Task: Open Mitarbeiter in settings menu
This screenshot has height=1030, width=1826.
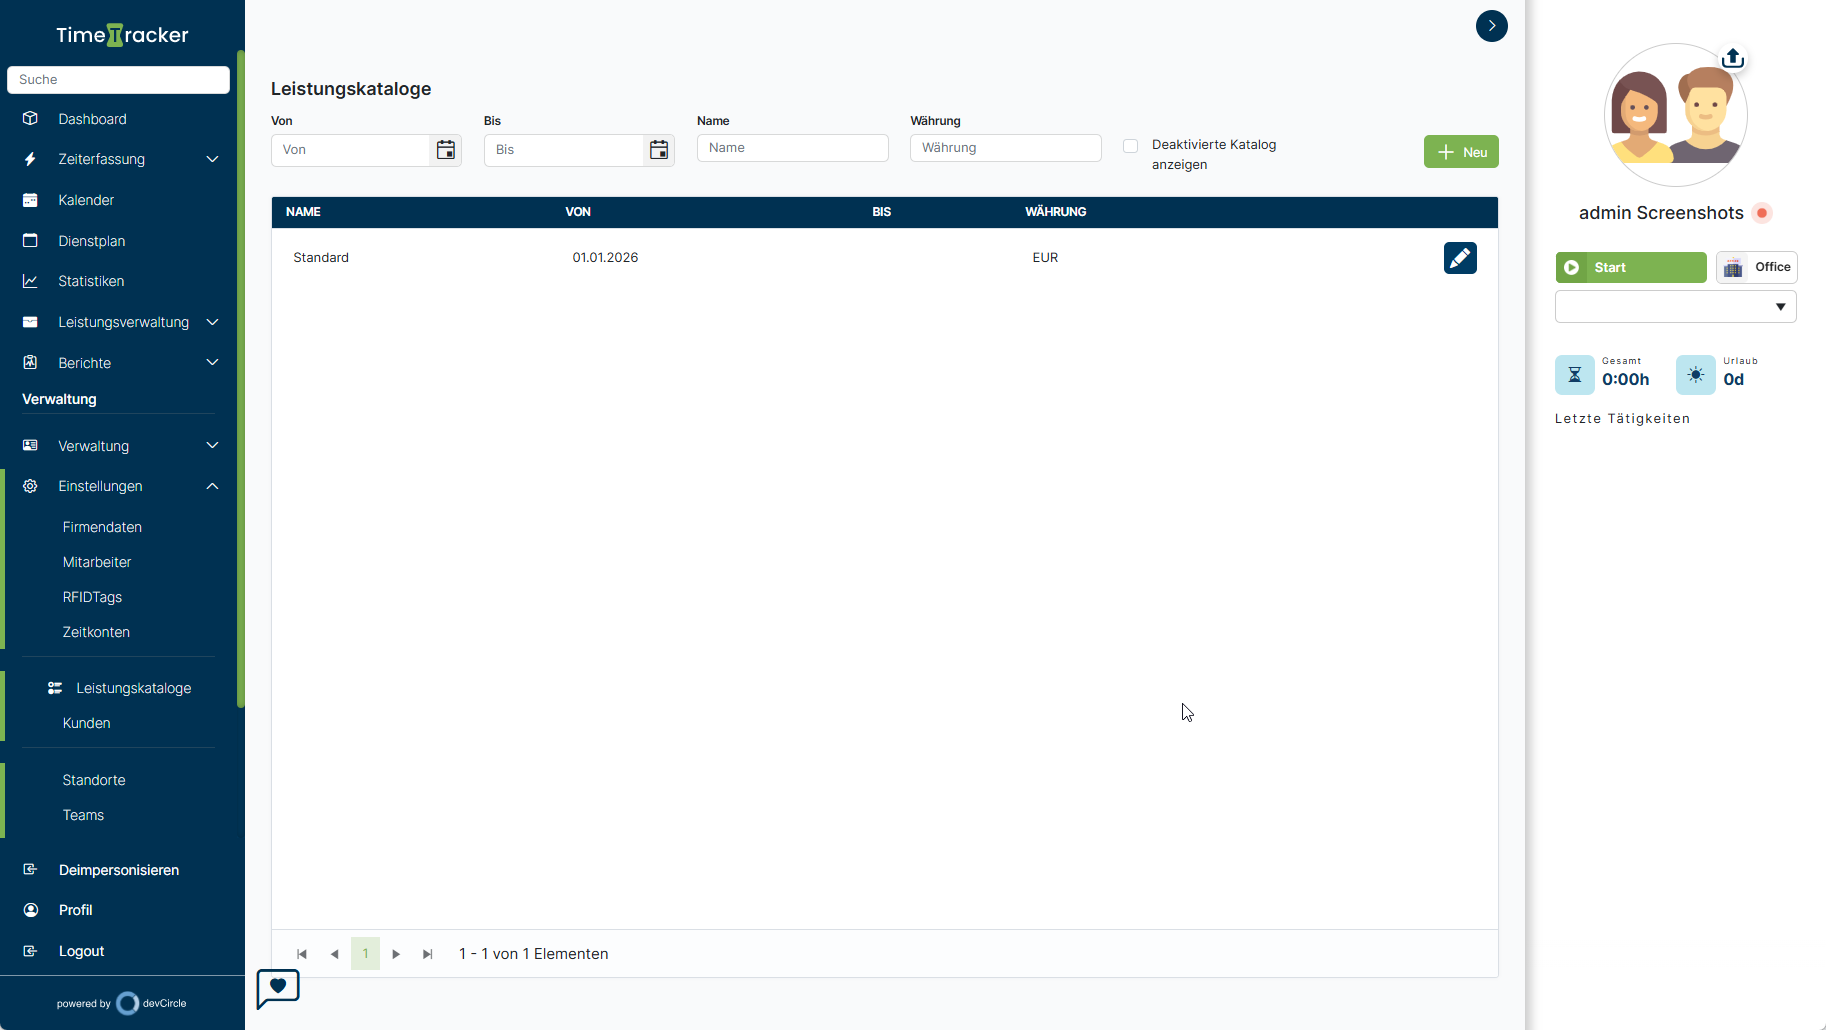Action: [97, 562]
